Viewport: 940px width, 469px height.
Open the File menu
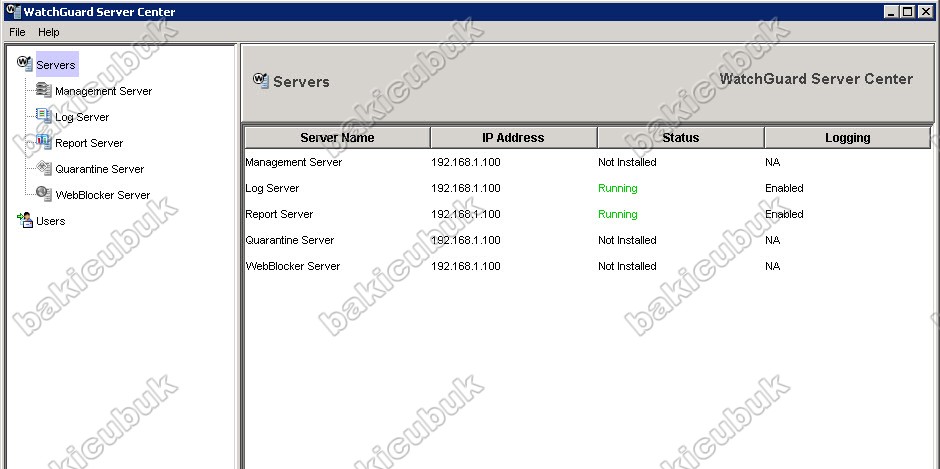pos(17,32)
